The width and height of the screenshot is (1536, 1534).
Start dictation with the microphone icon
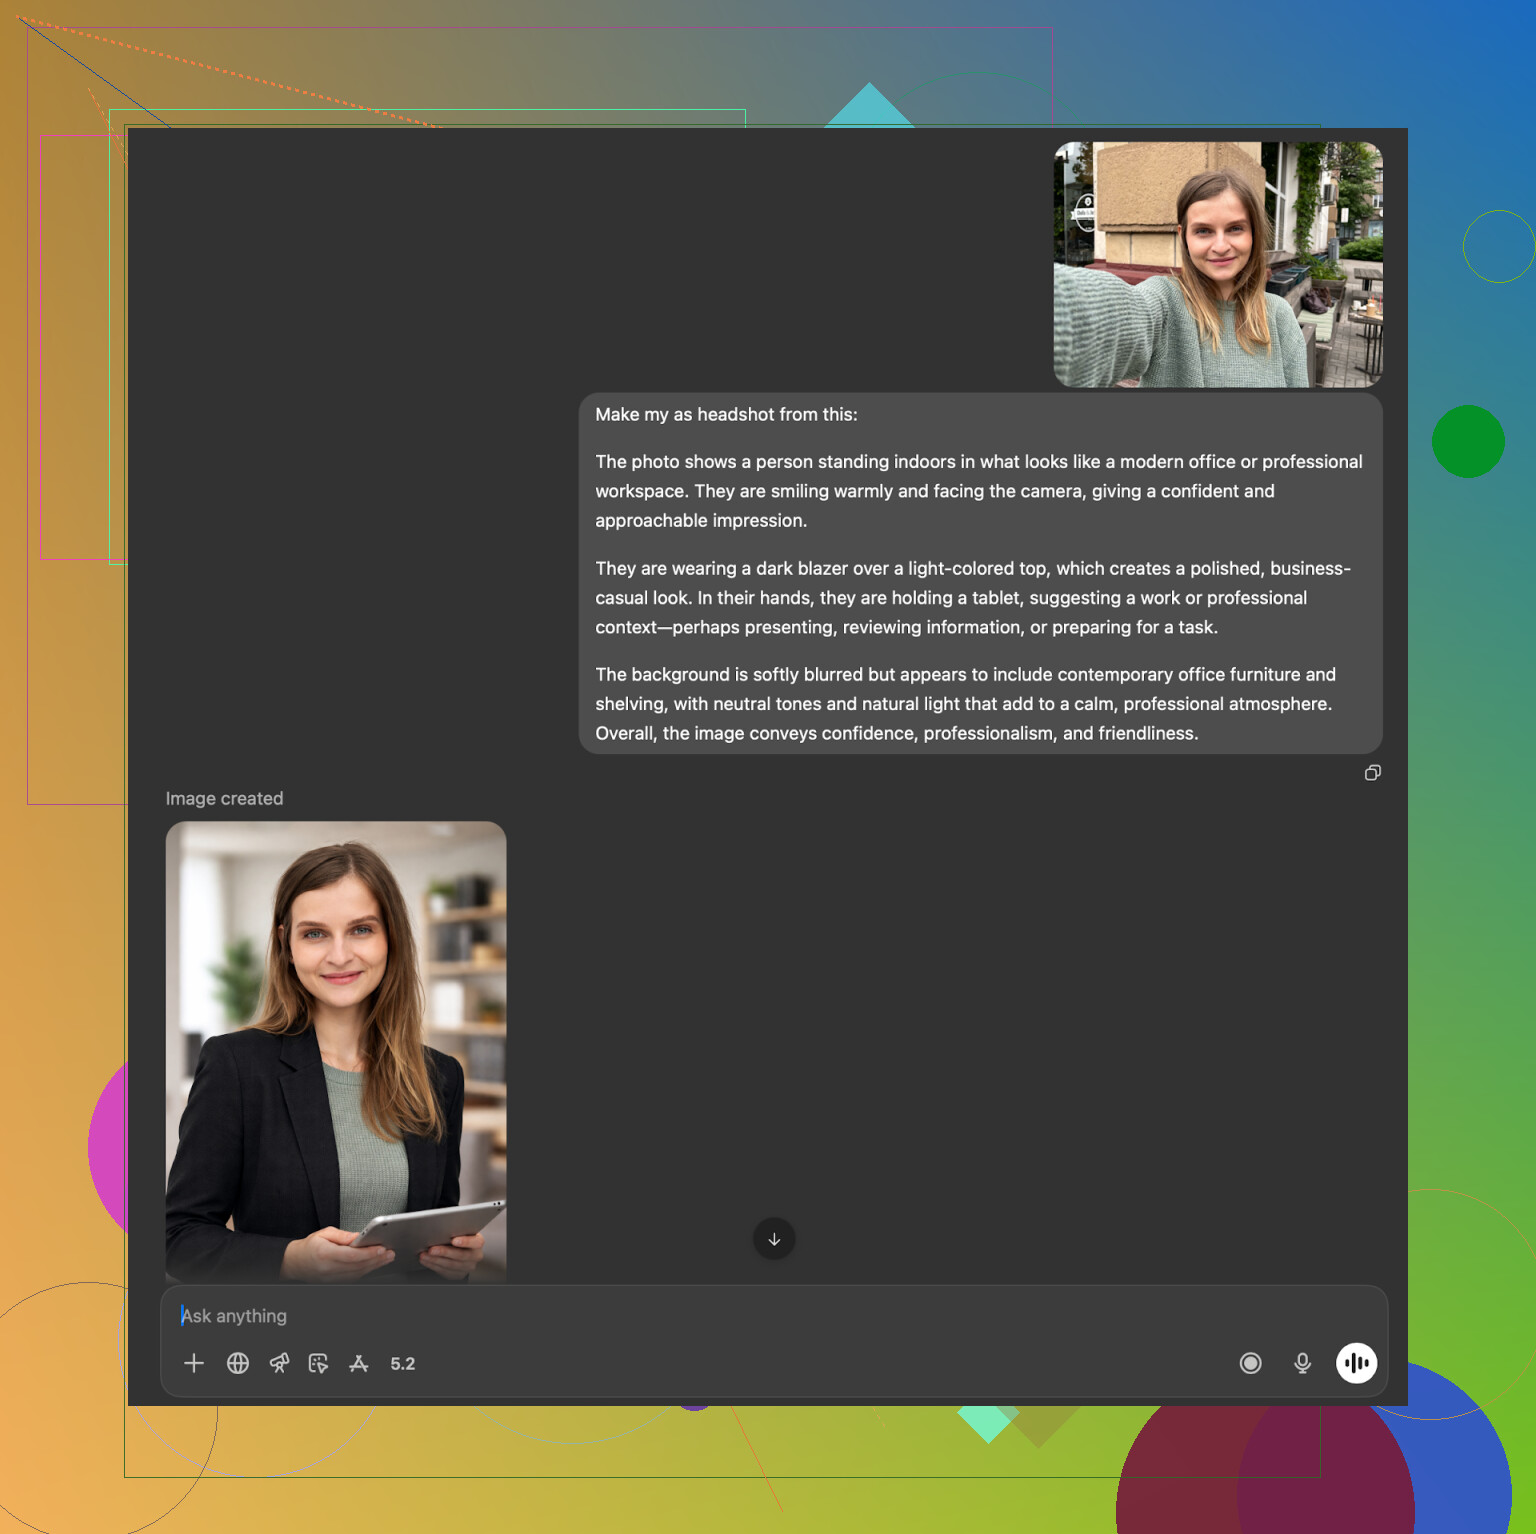pyautogui.click(x=1302, y=1363)
